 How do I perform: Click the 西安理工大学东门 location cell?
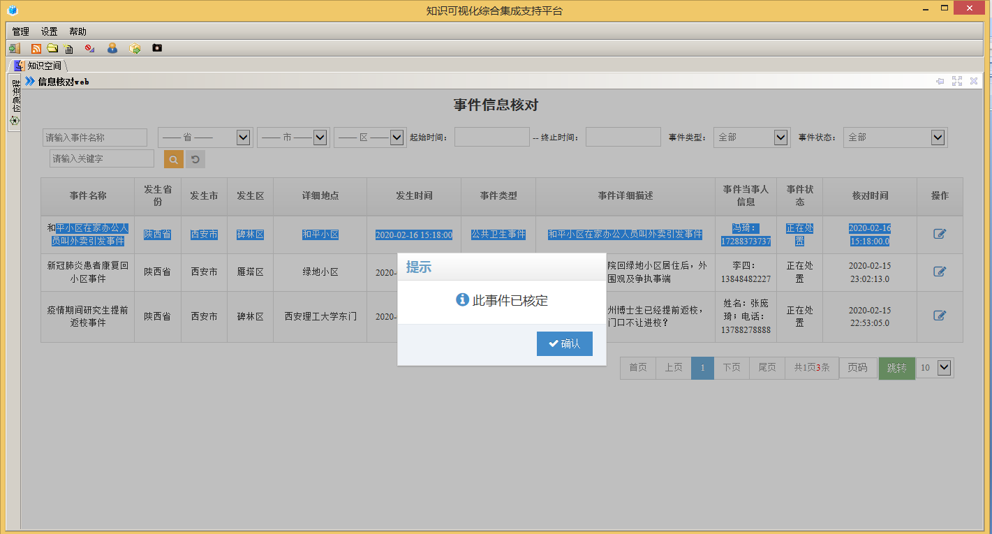[x=320, y=316]
